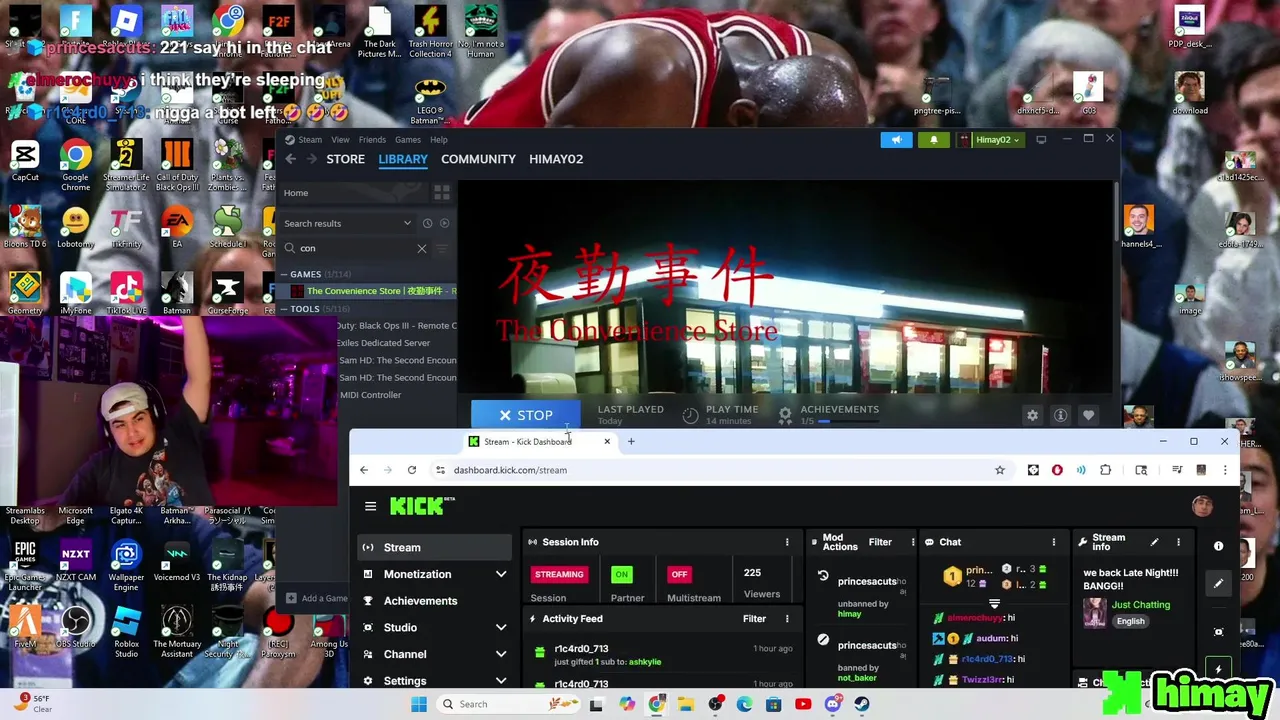Open CapCut desktop shortcut
The image size is (1280, 720).
tap(25, 160)
